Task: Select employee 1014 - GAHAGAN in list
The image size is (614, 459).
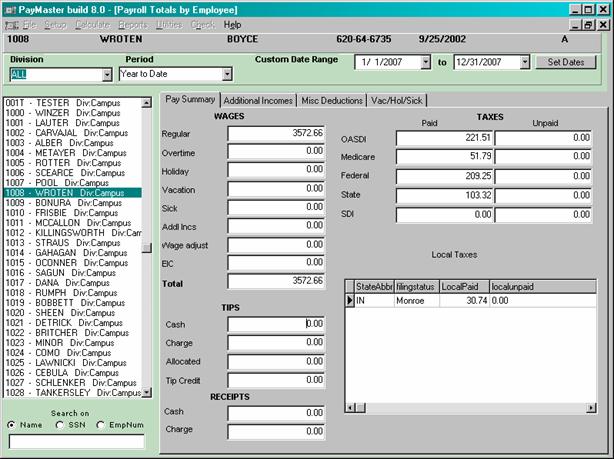Action: coord(72,253)
